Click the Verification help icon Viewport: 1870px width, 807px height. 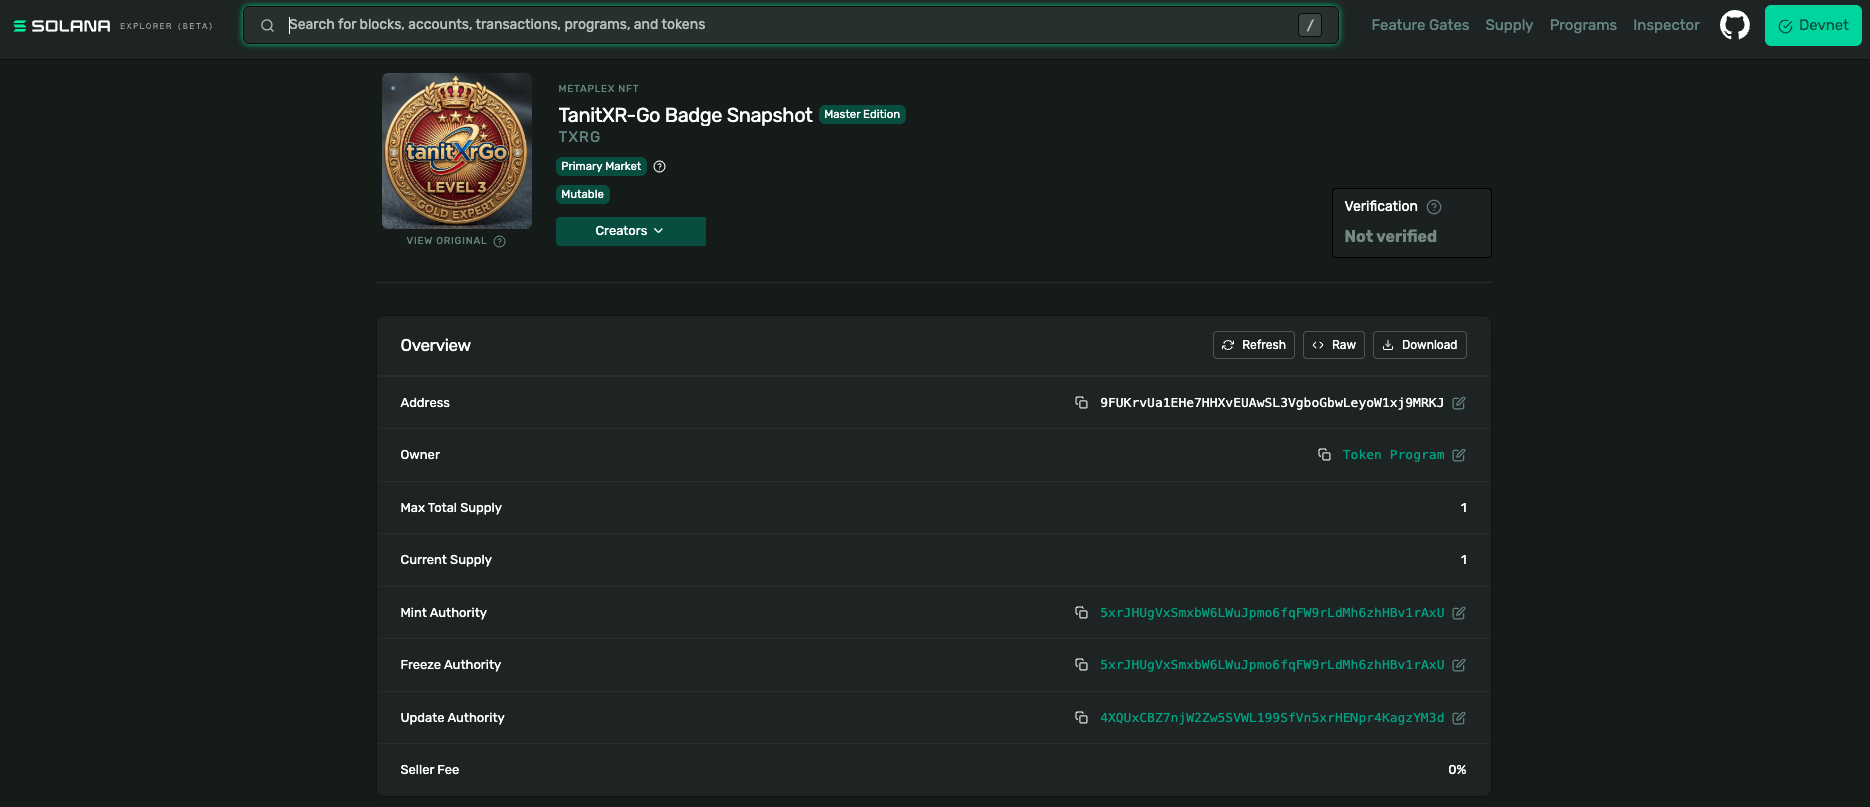click(x=1434, y=207)
